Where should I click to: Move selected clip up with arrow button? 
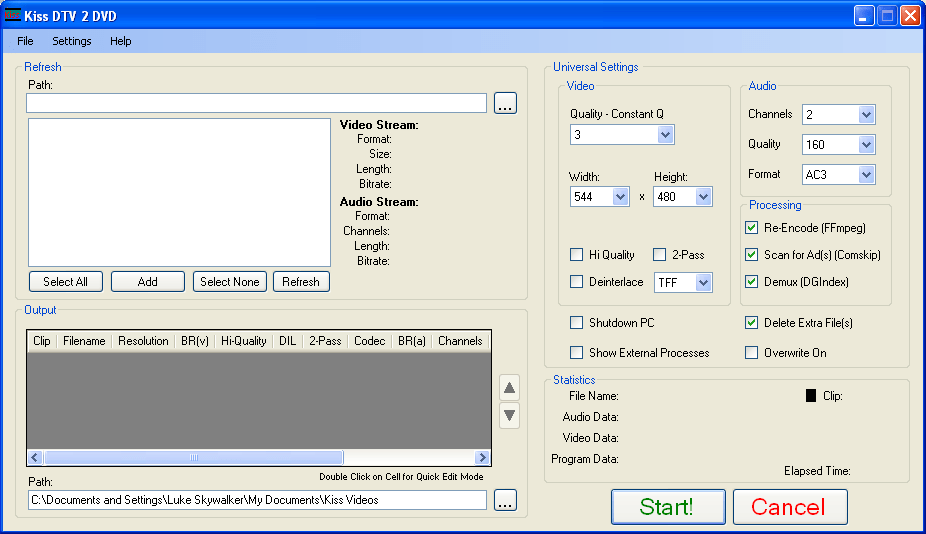[x=509, y=388]
